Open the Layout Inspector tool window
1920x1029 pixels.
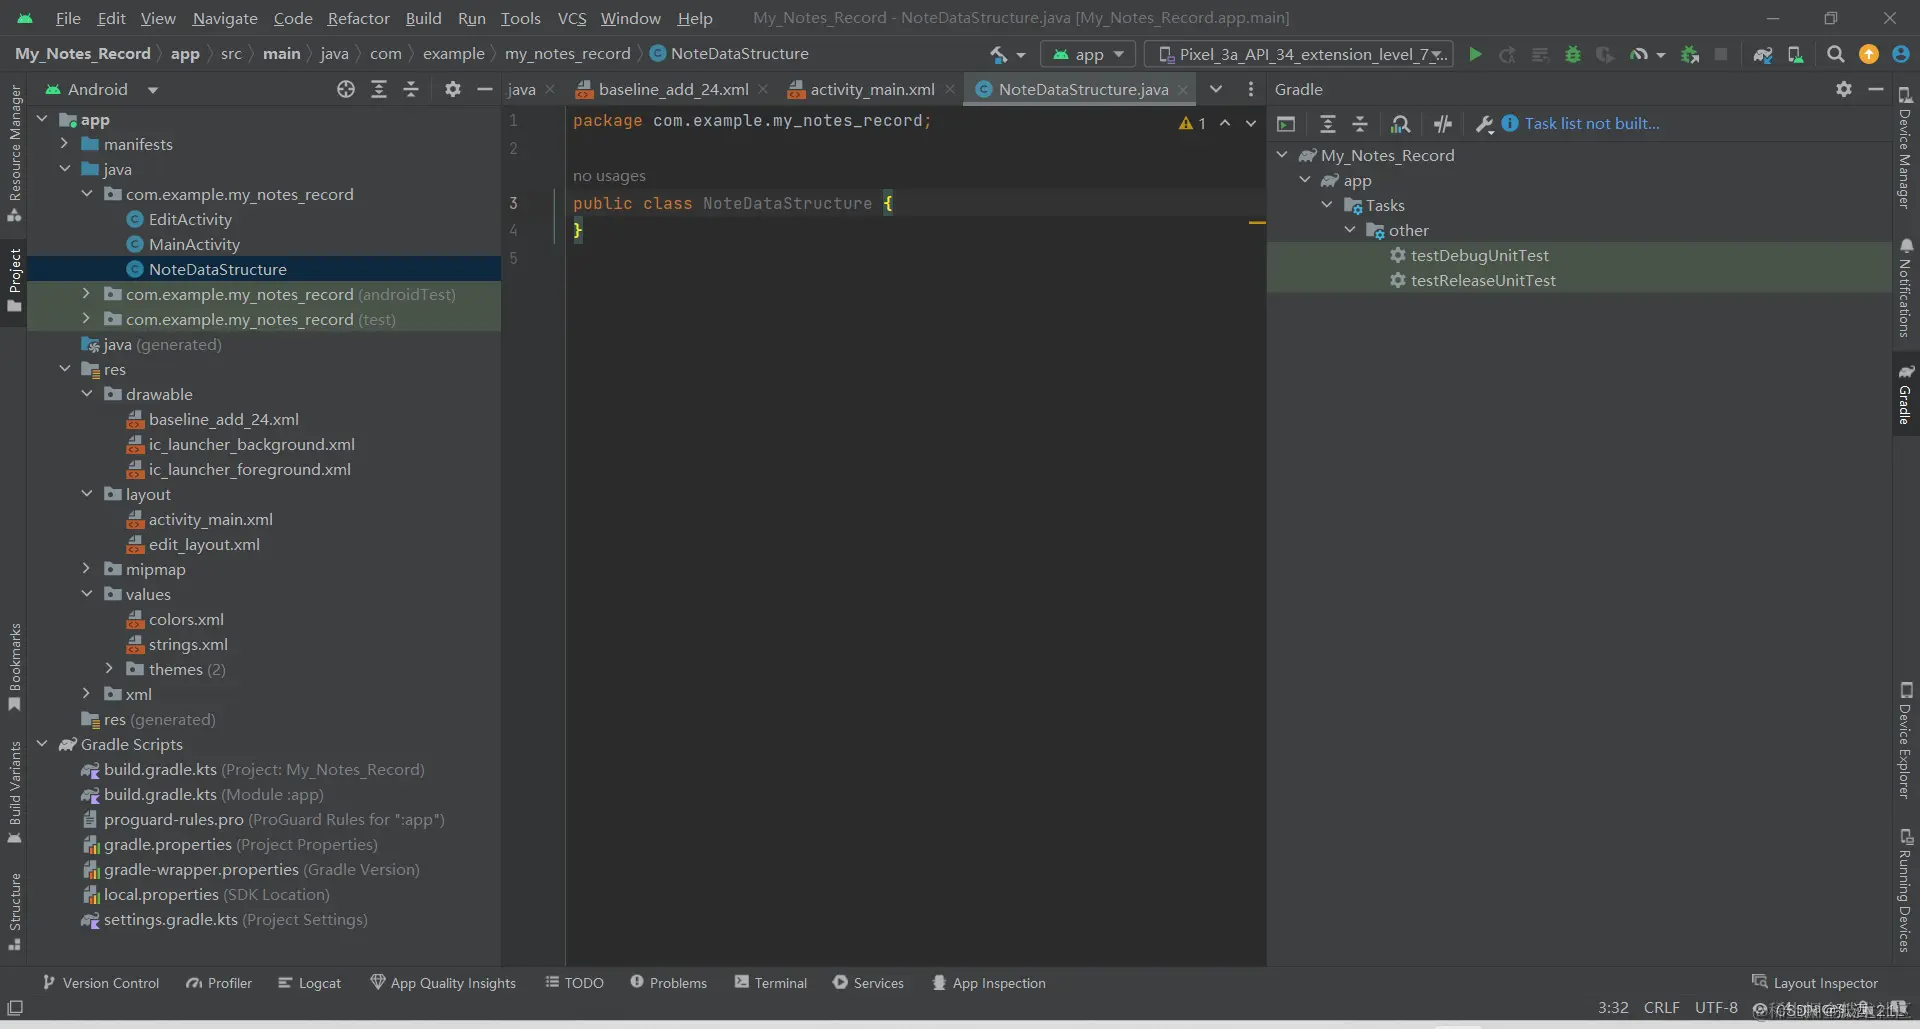(1815, 983)
